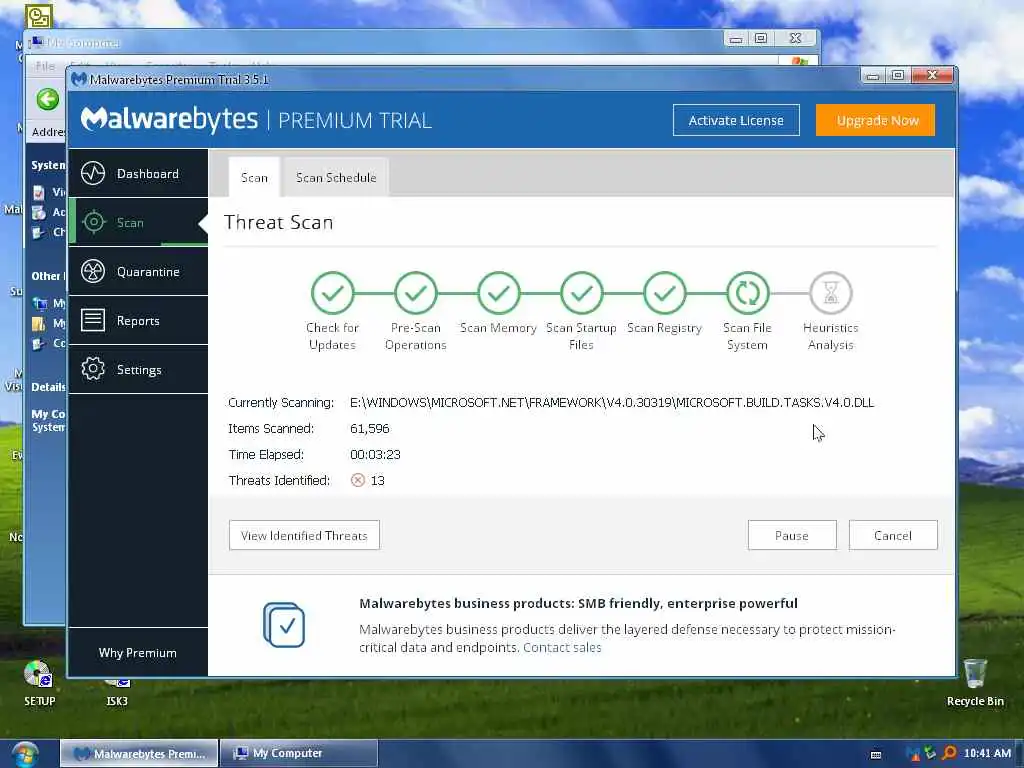Viewport: 1024px width, 768px height.
Task: Open Quarantine from the sidebar
Action: 138,272
